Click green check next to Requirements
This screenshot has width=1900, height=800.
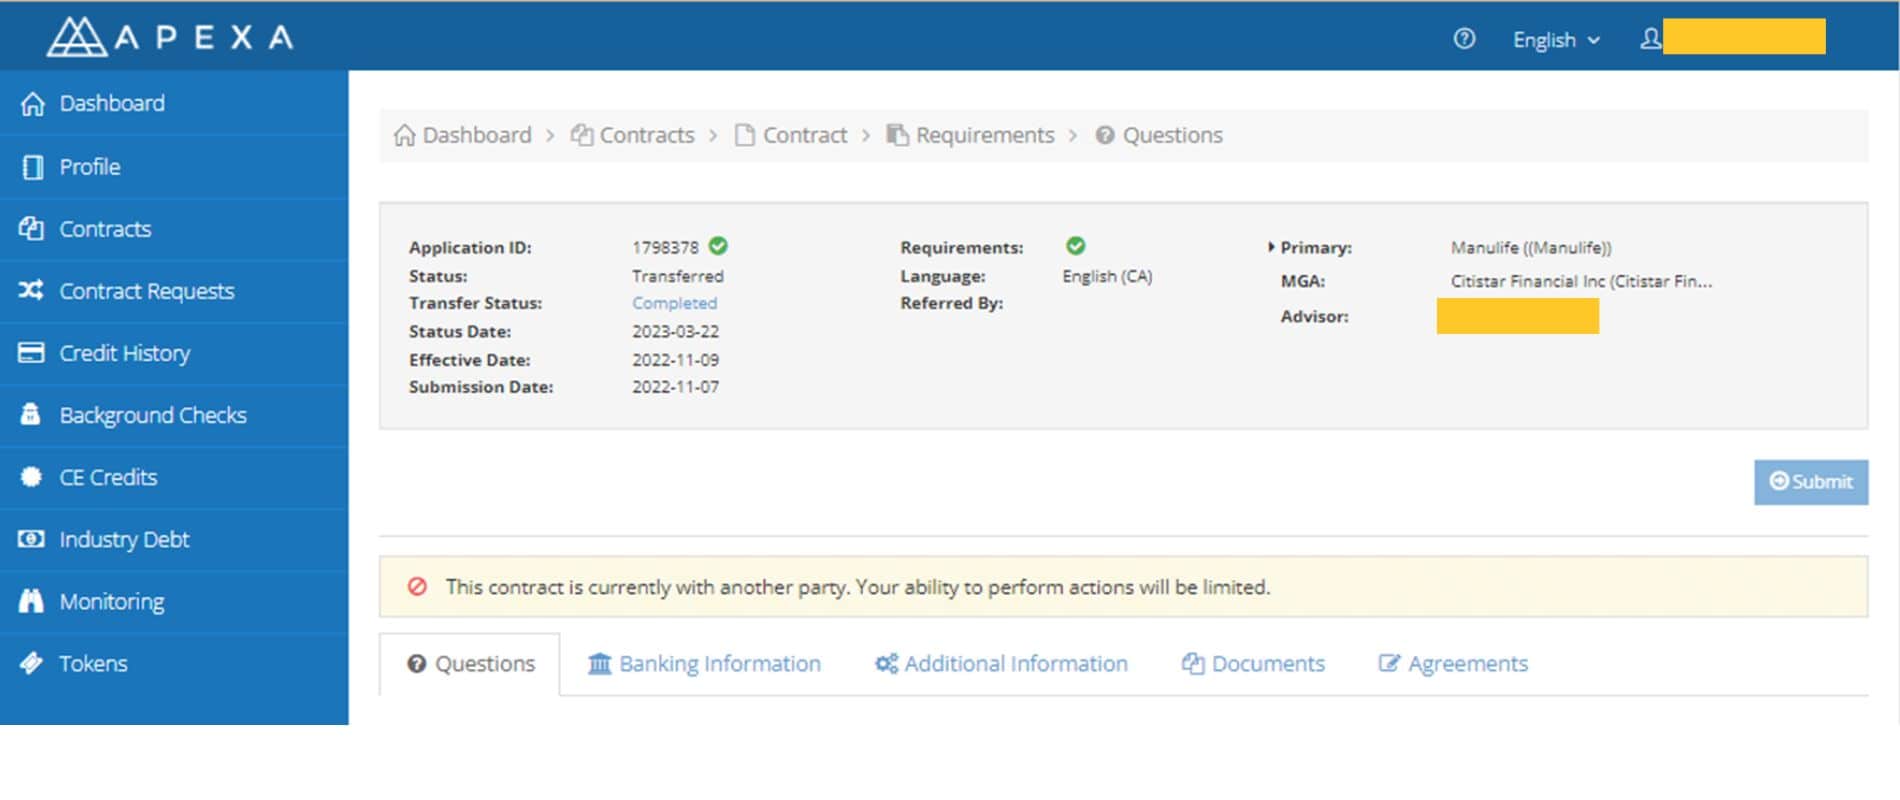(x=1076, y=245)
